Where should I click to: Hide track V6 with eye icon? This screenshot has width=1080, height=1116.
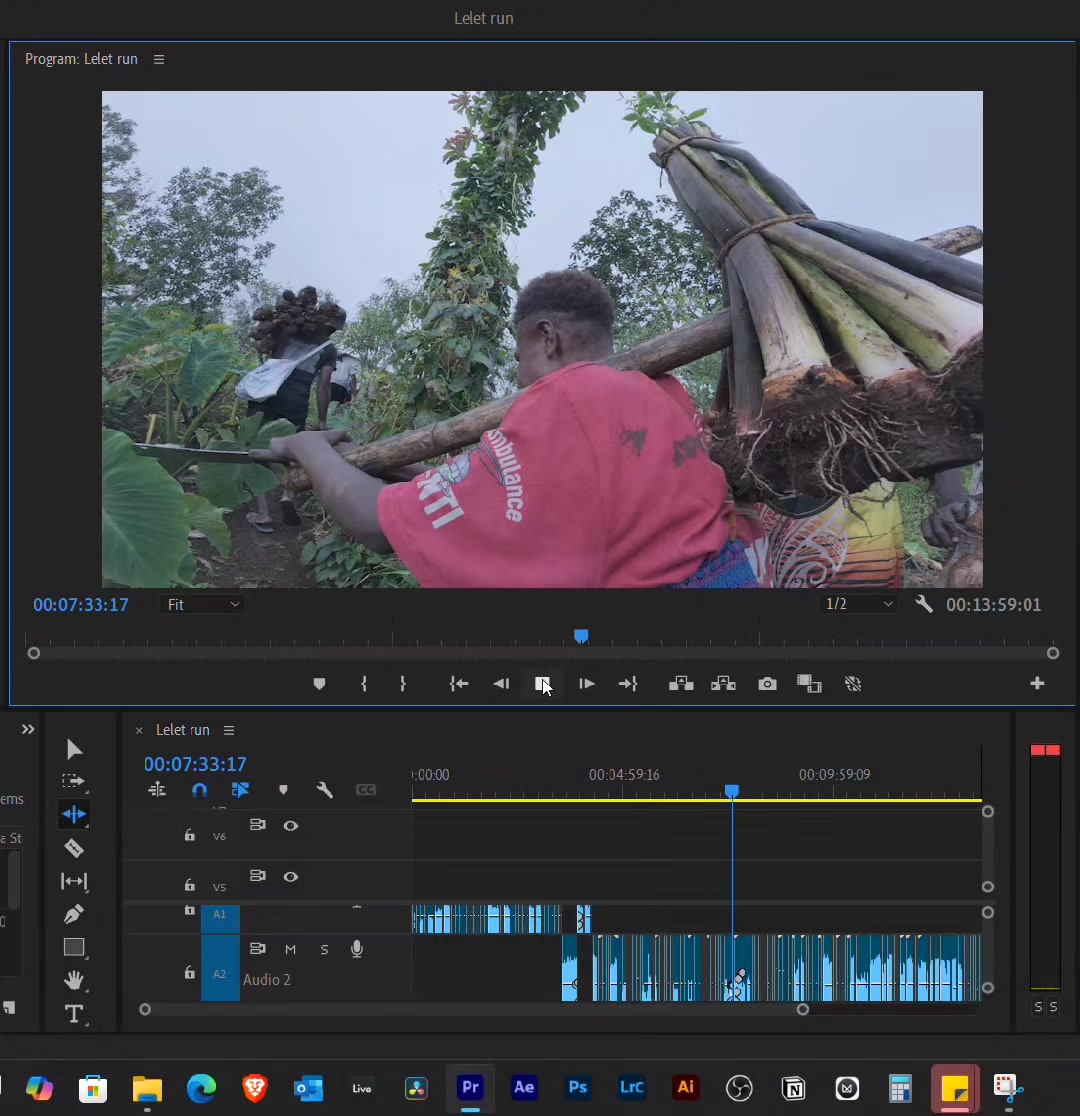click(290, 826)
